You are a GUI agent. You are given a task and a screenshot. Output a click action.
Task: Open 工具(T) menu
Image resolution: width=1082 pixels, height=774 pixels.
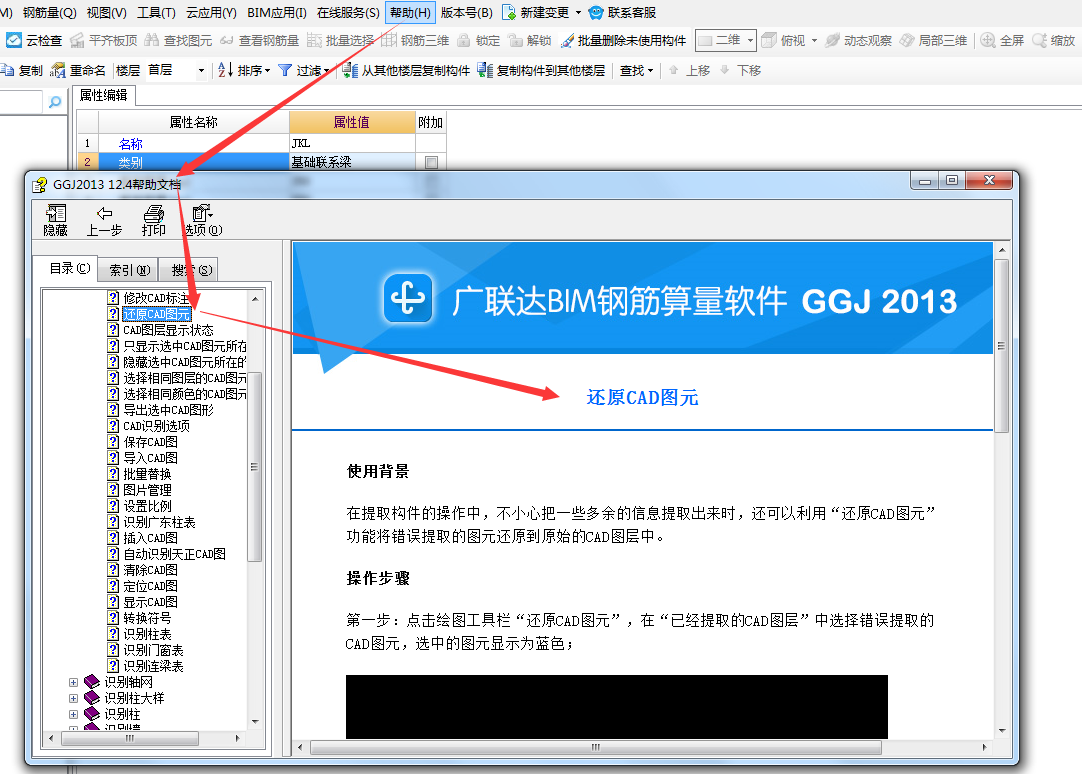pyautogui.click(x=156, y=12)
